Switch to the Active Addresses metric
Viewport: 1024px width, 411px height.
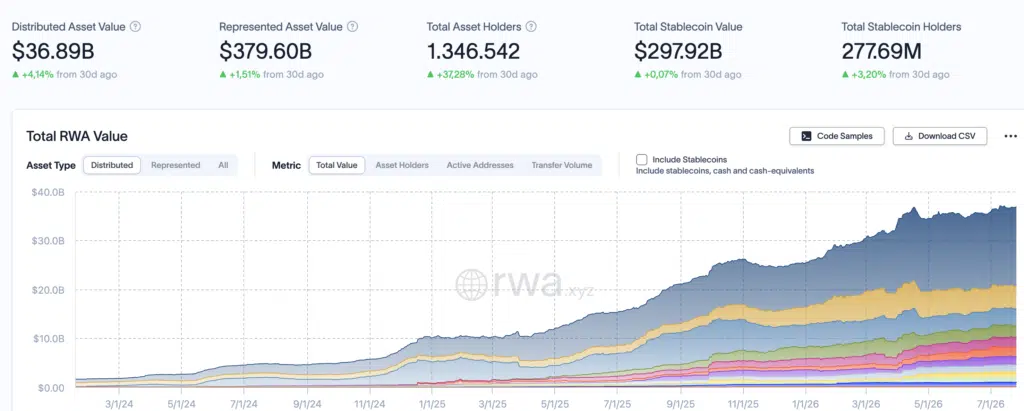point(480,165)
